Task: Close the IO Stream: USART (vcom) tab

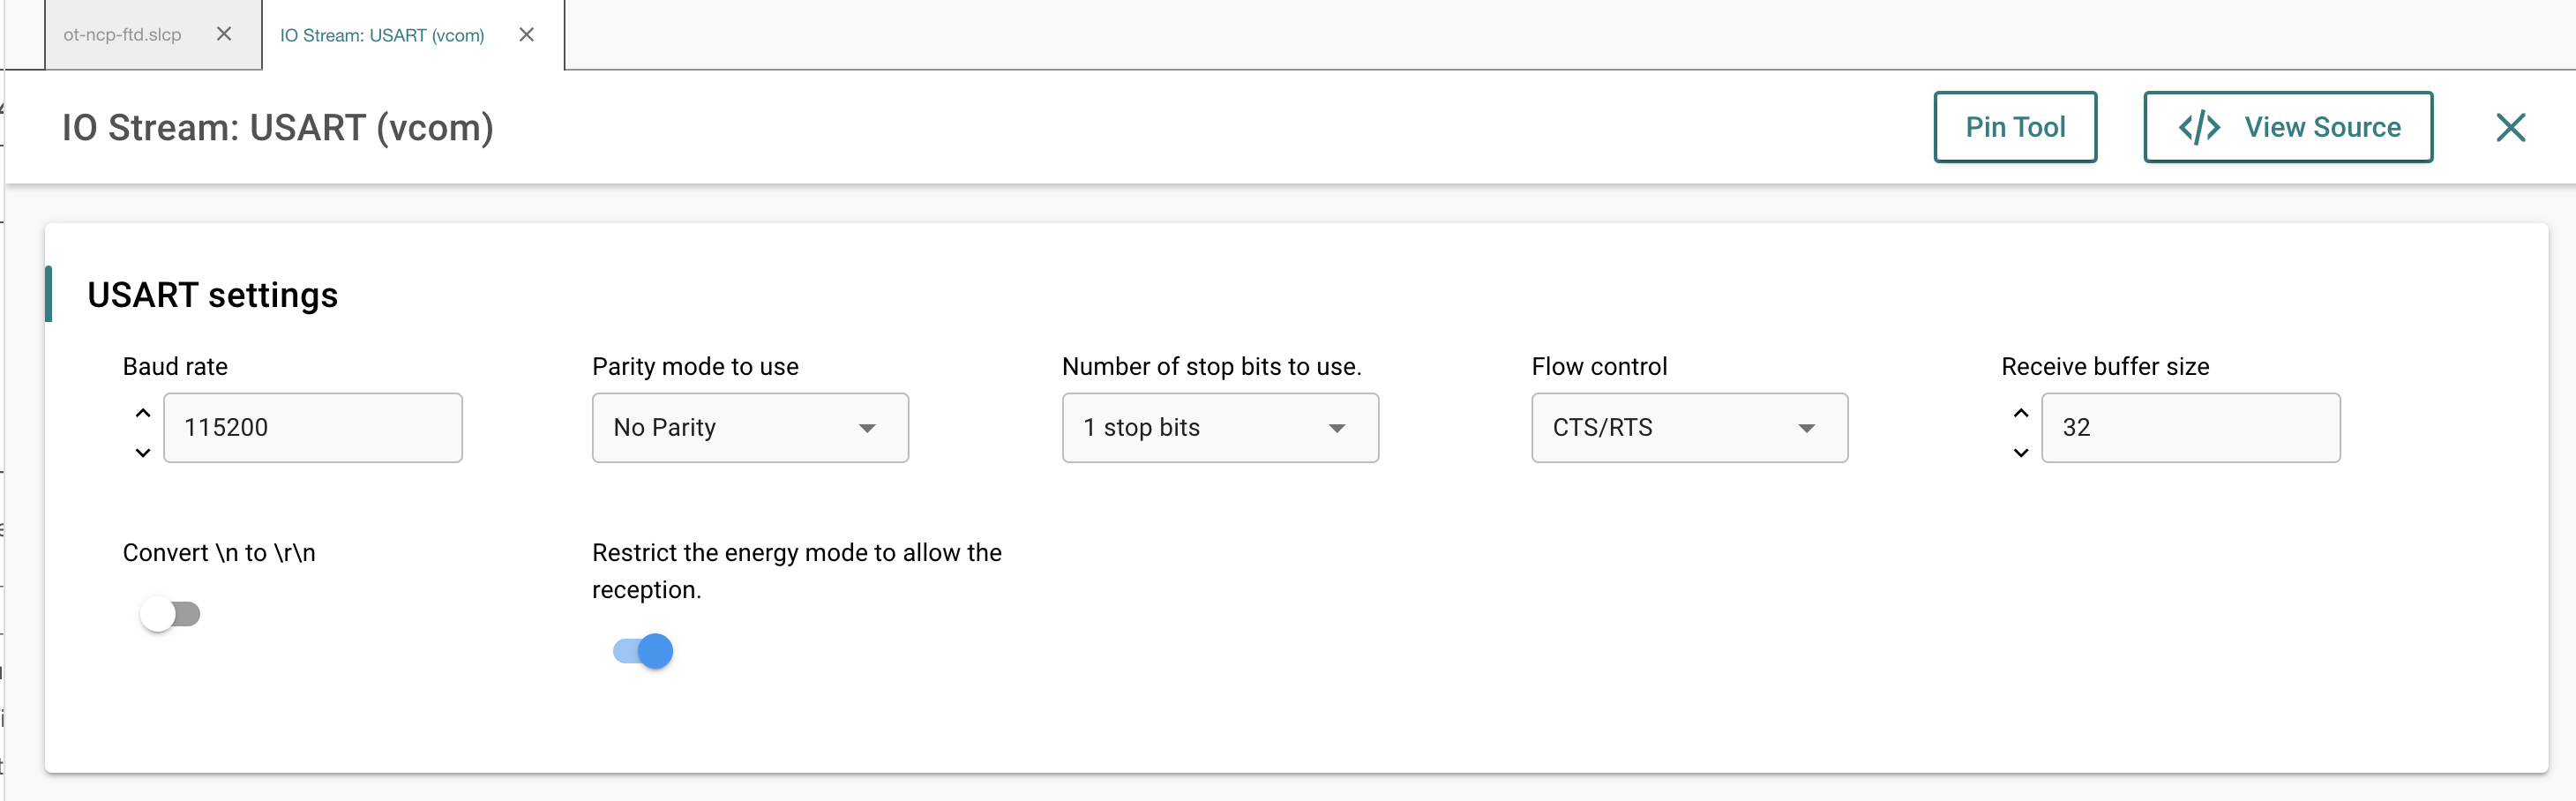Action: 527,35
